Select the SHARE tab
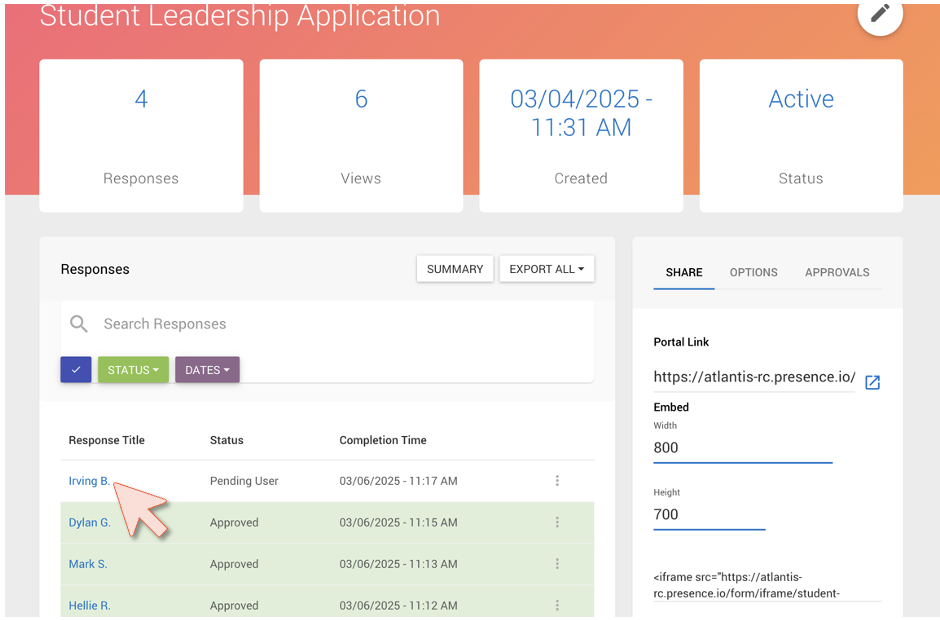The image size is (940, 620). (684, 272)
